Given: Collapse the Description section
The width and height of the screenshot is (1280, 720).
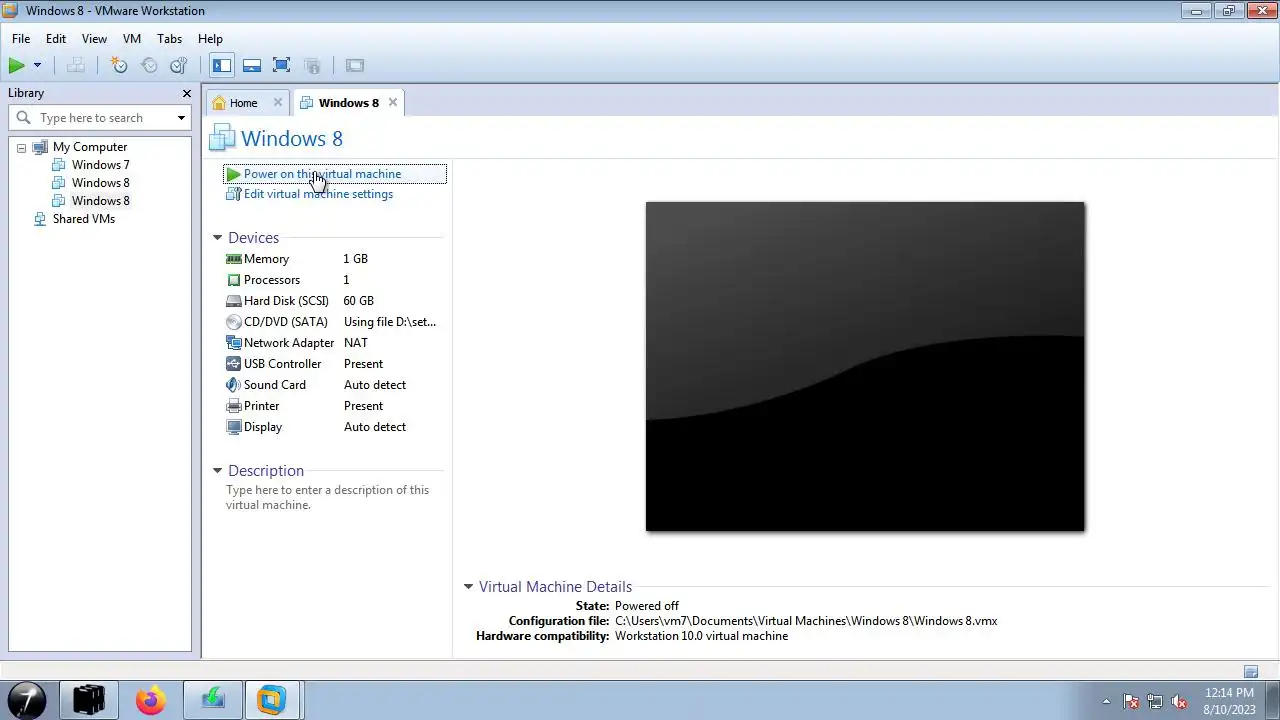Looking at the screenshot, I should [x=217, y=471].
